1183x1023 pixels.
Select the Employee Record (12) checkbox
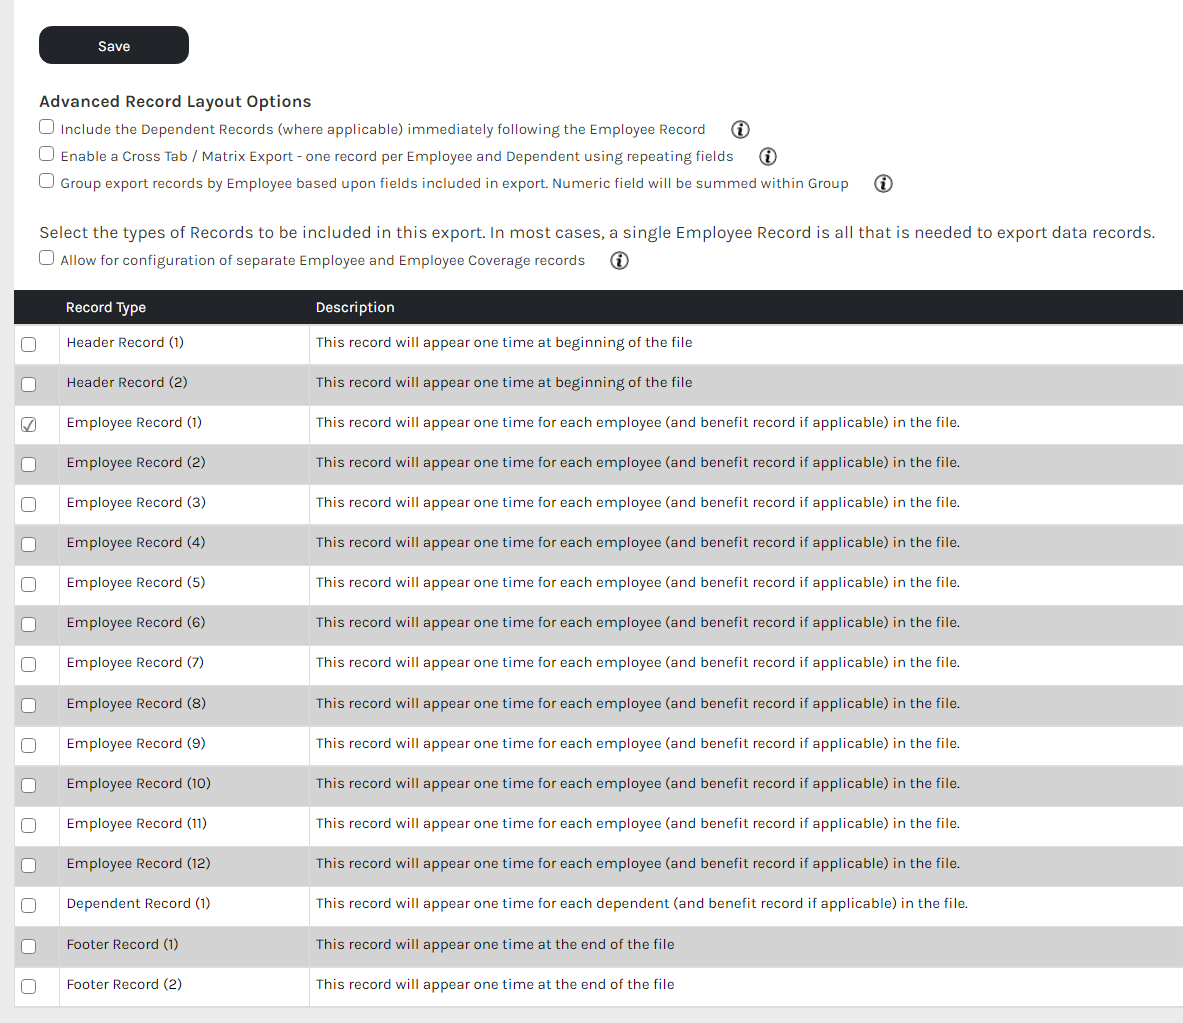click(x=29, y=865)
